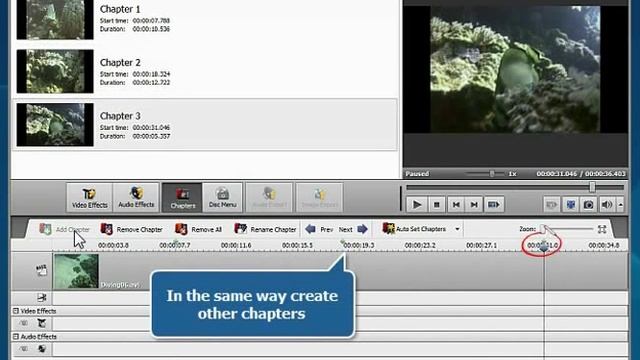This screenshot has width=640, height=360.
Task: Collapse the Video Effects track group
Action: [x=16, y=311]
